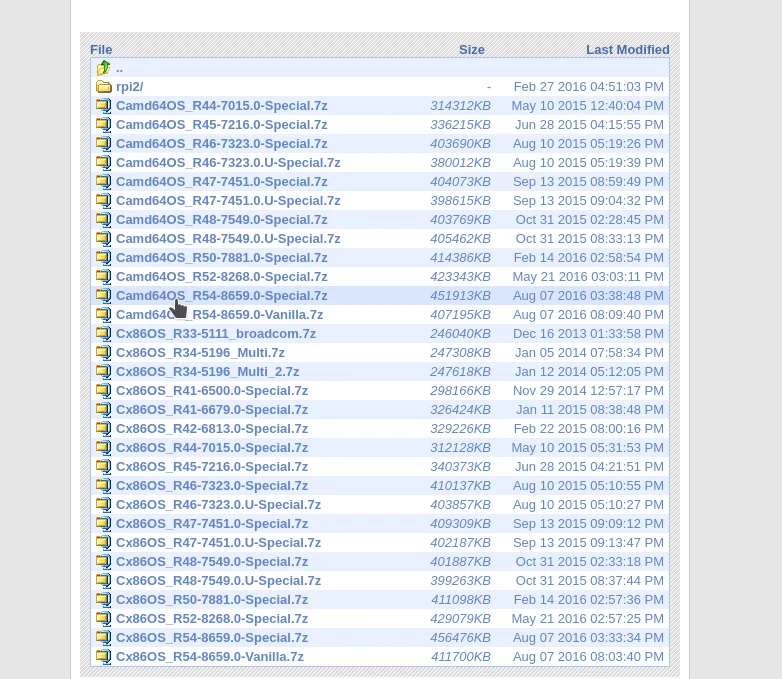The height and width of the screenshot is (679, 782).
Task: Click the icon beside Cx86OS_R34-5196_Multi.7z
Action: (104, 353)
